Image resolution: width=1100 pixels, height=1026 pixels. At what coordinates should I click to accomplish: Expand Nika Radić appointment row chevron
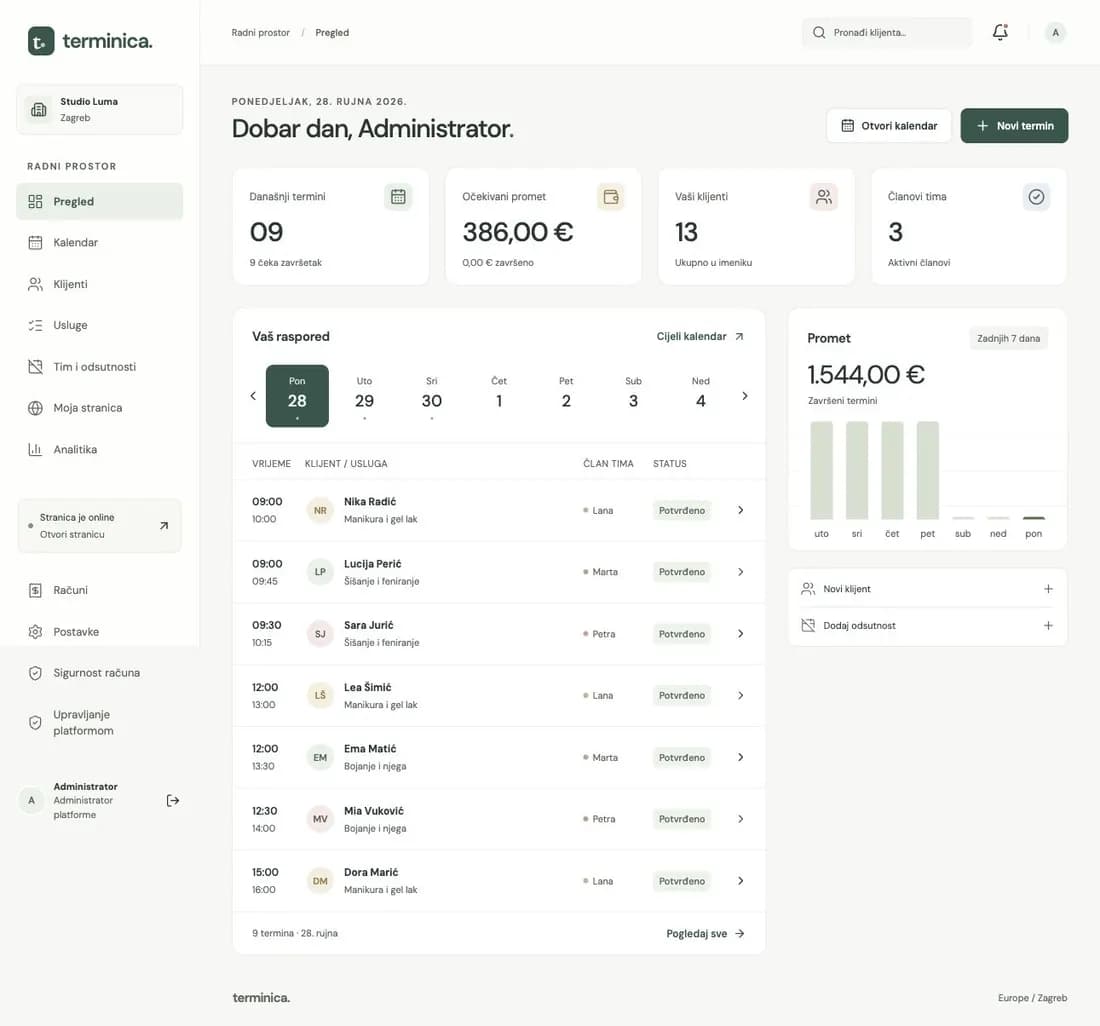point(740,511)
